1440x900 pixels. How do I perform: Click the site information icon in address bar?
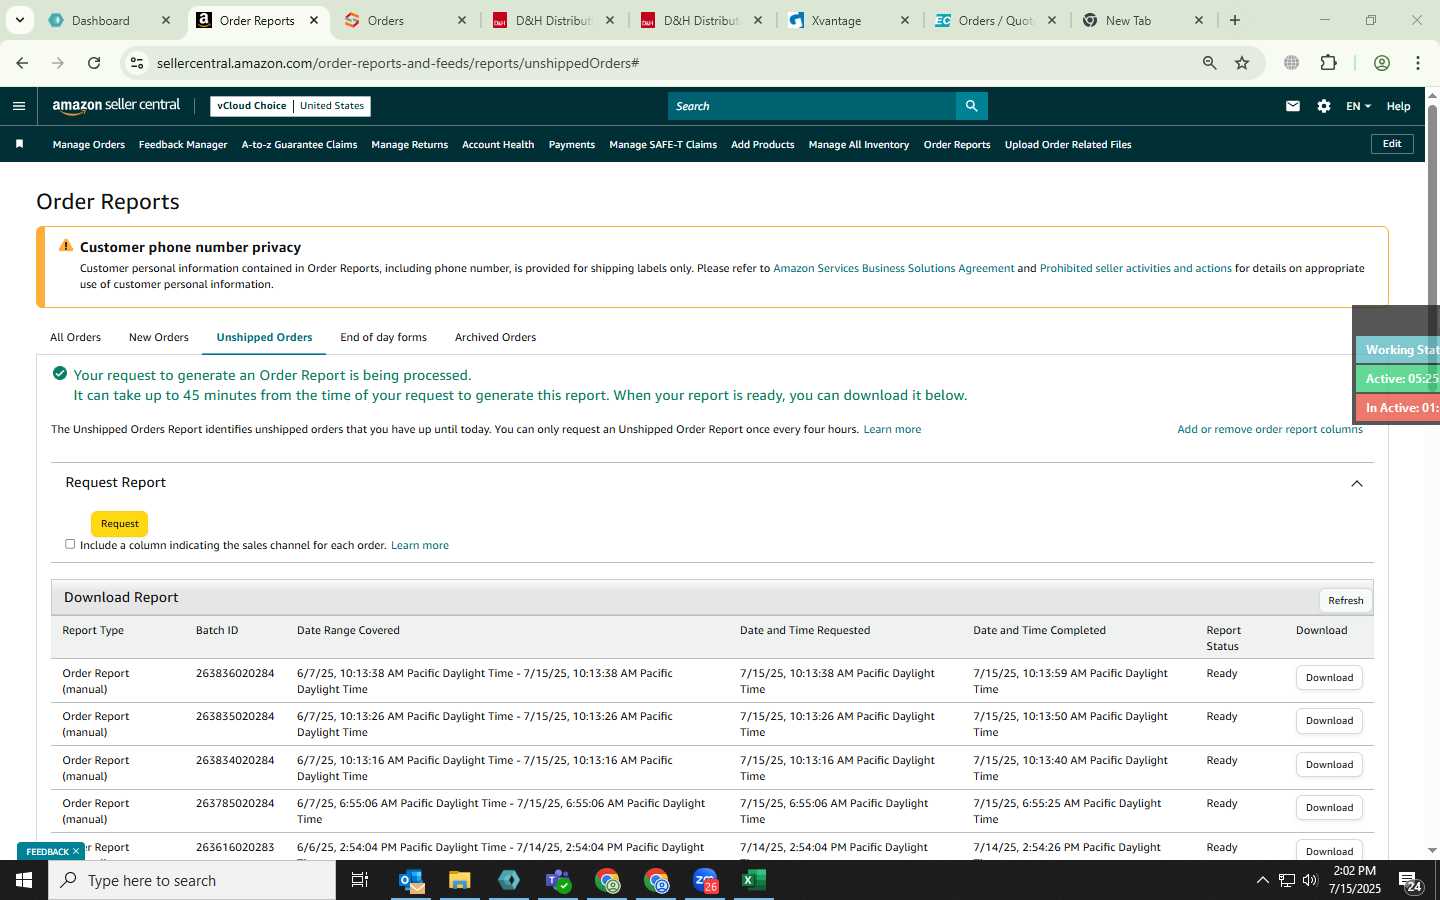[x=137, y=63]
